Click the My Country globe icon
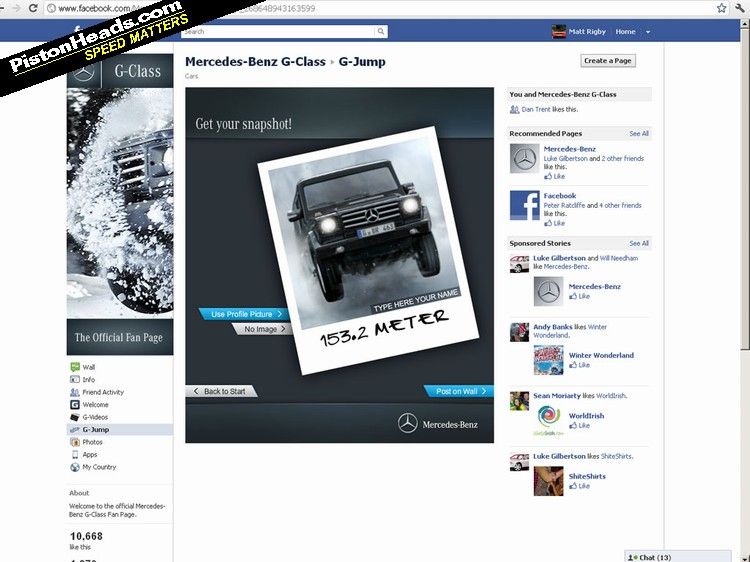 75,467
